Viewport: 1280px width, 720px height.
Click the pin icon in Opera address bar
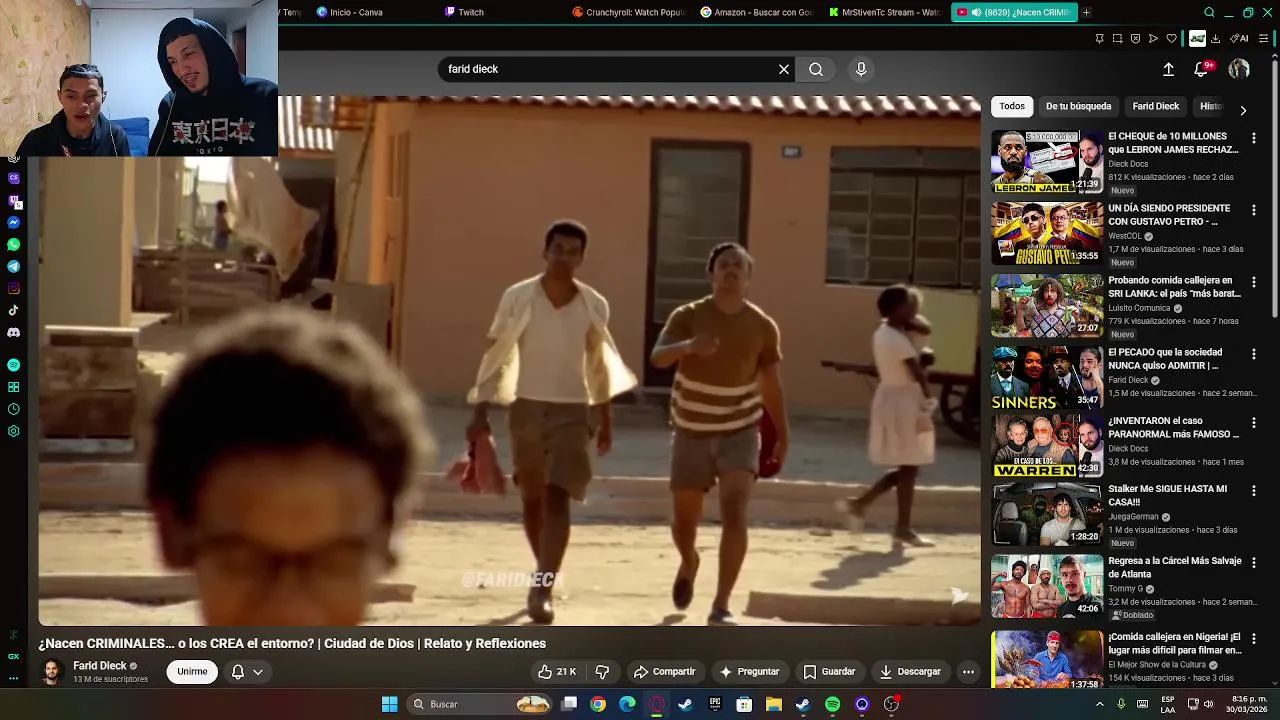tap(1099, 39)
